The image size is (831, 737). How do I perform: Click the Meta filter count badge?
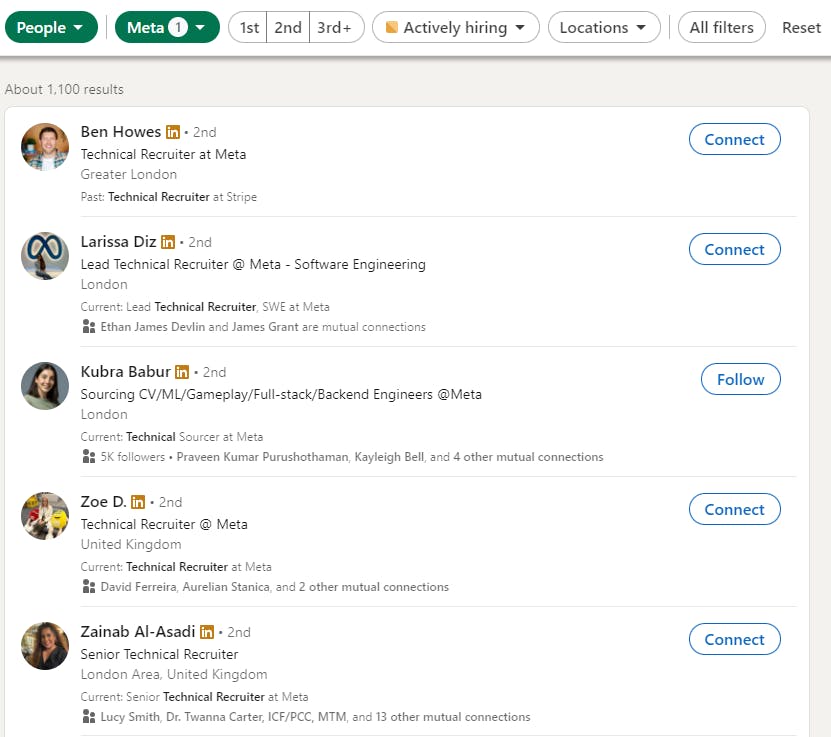(178, 27)
